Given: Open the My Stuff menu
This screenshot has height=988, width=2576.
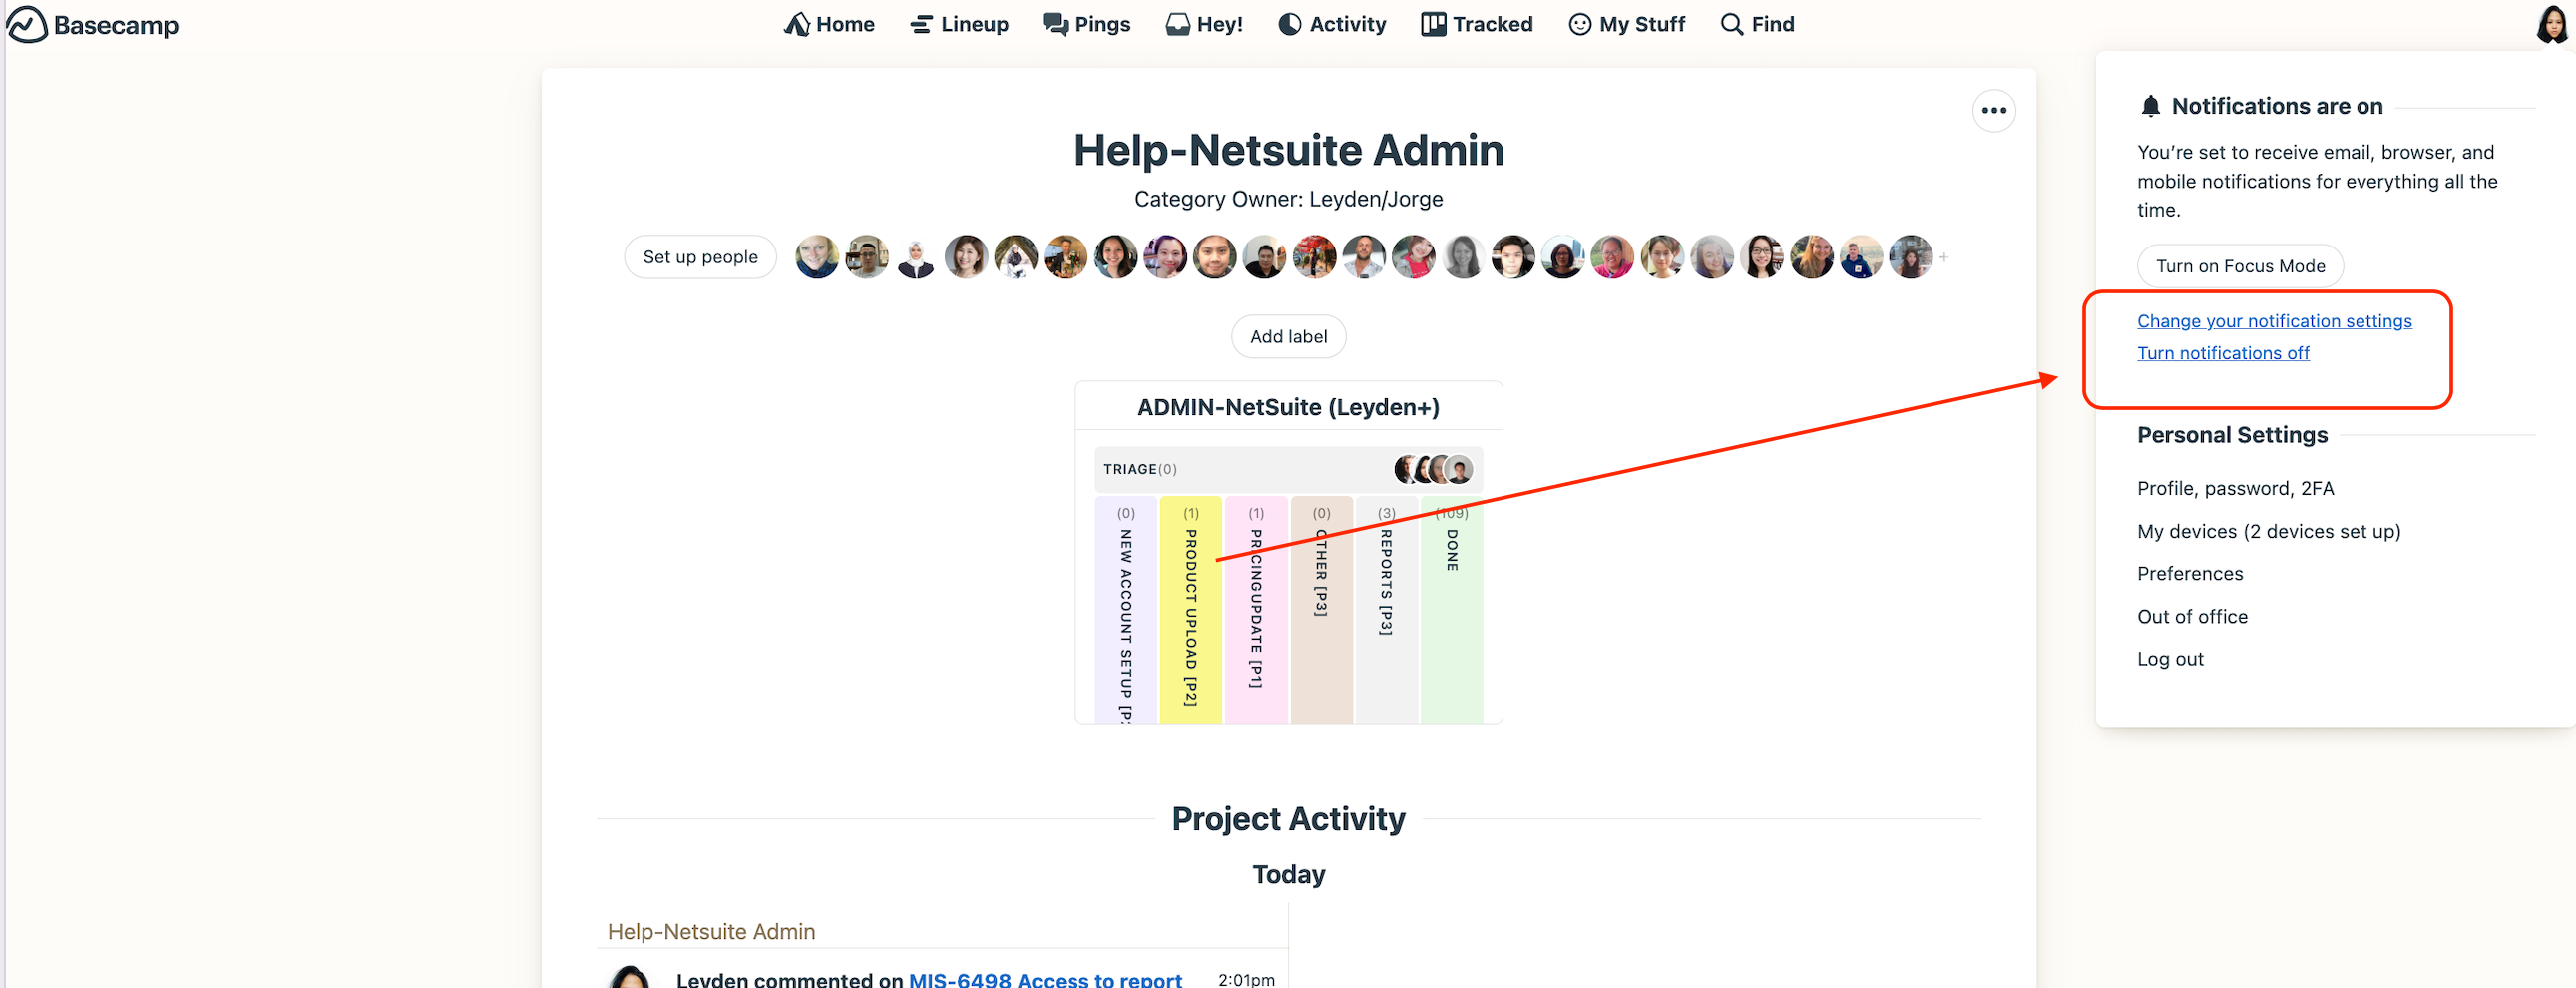Looking at the screenshot, I should pyautogui.click(x=1627, y=24).
